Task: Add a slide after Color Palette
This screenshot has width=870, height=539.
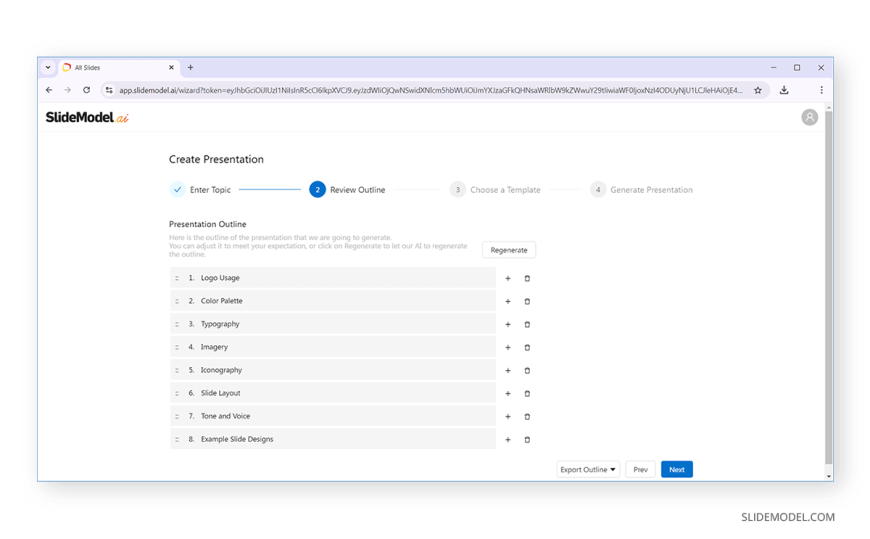Action: point(508,301)
